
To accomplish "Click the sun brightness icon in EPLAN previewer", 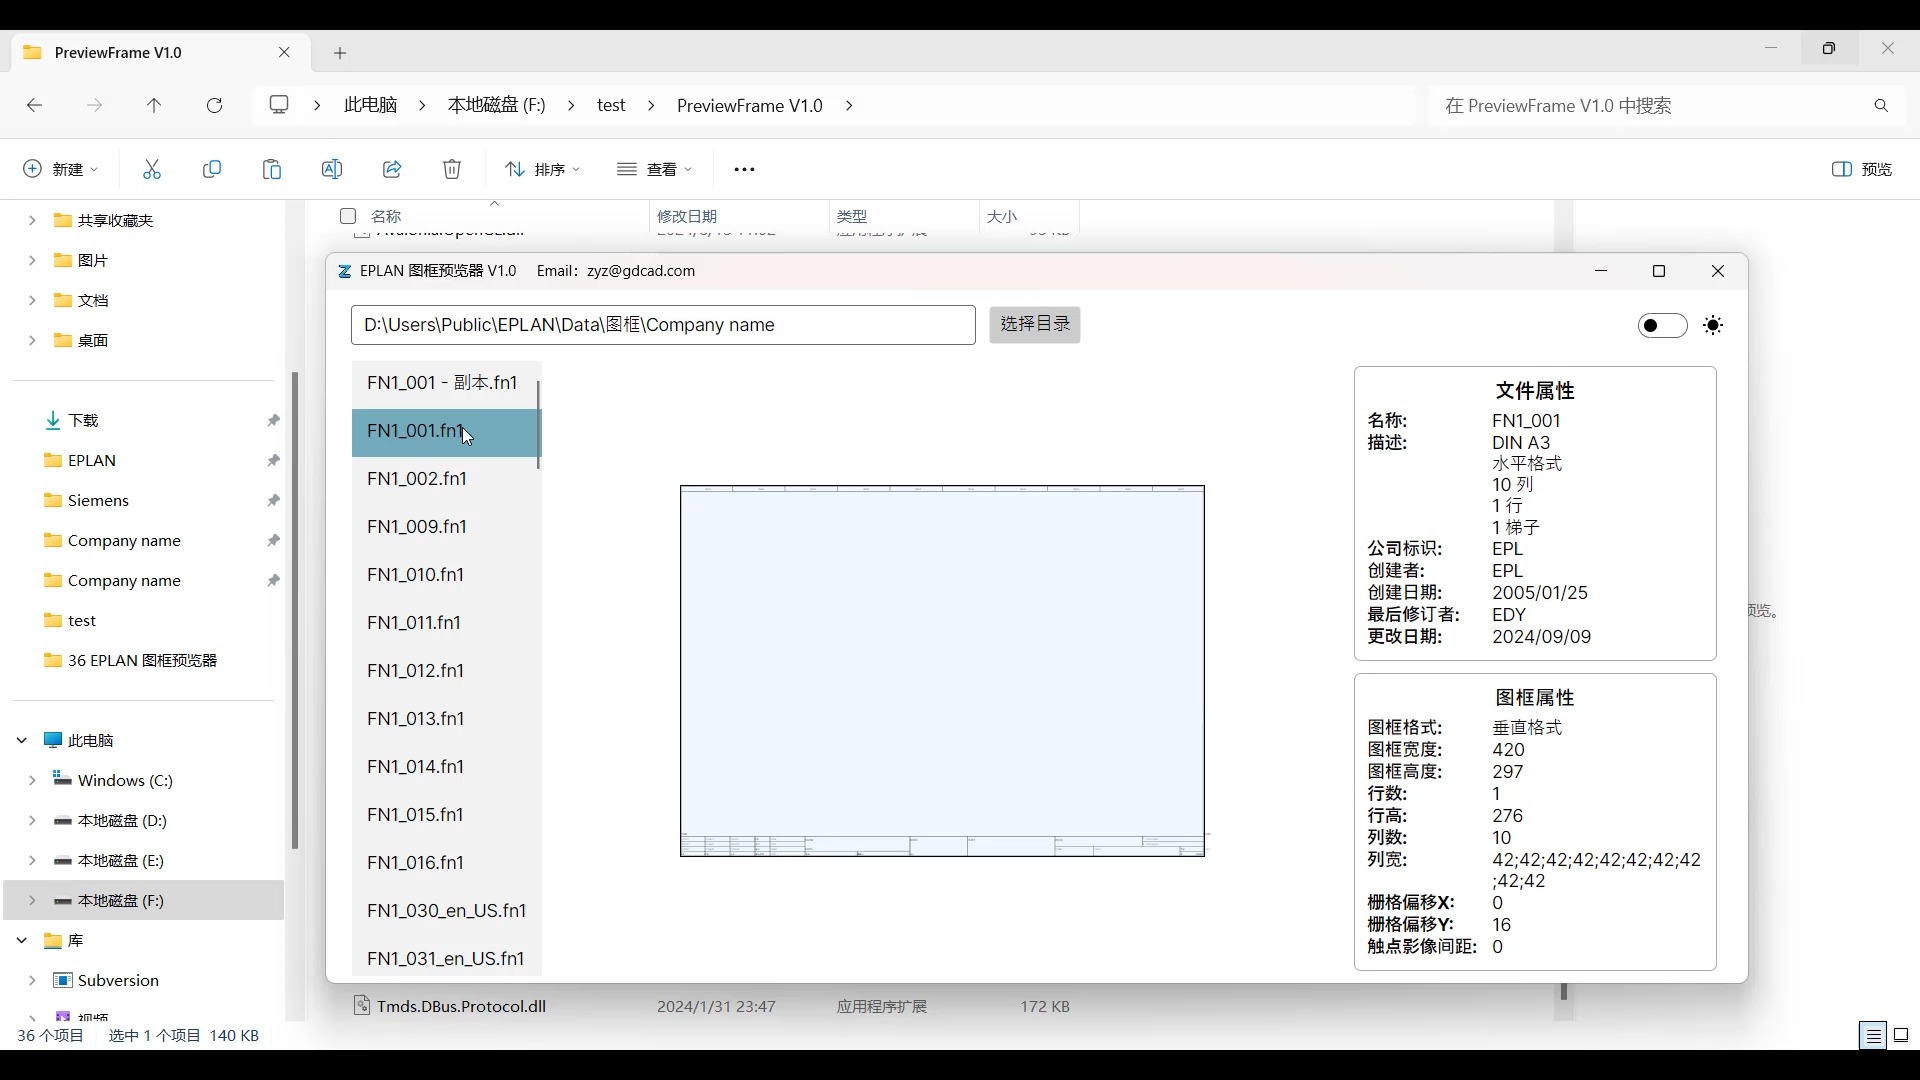I will point(1714,326).
